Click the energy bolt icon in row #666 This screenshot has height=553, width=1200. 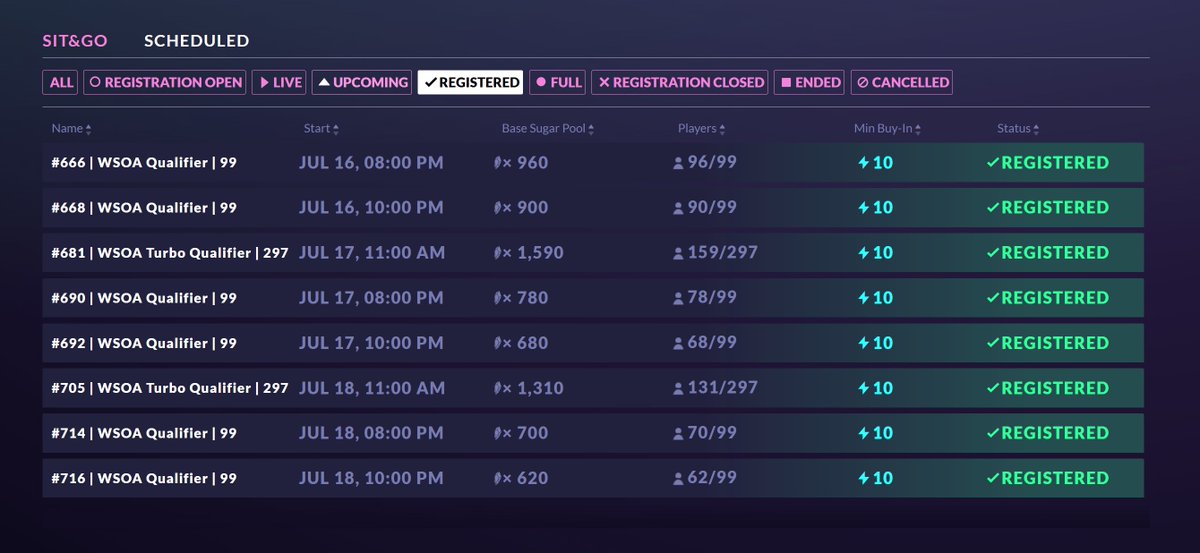point(864,162)
